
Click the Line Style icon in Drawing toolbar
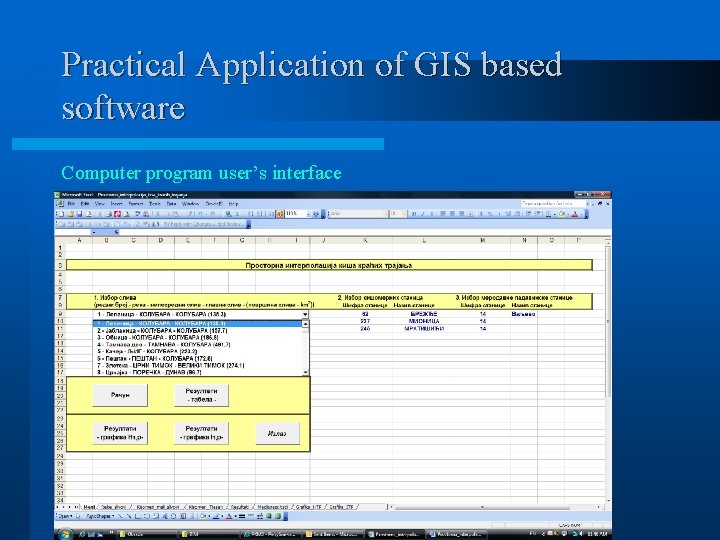tap(242, 516)
